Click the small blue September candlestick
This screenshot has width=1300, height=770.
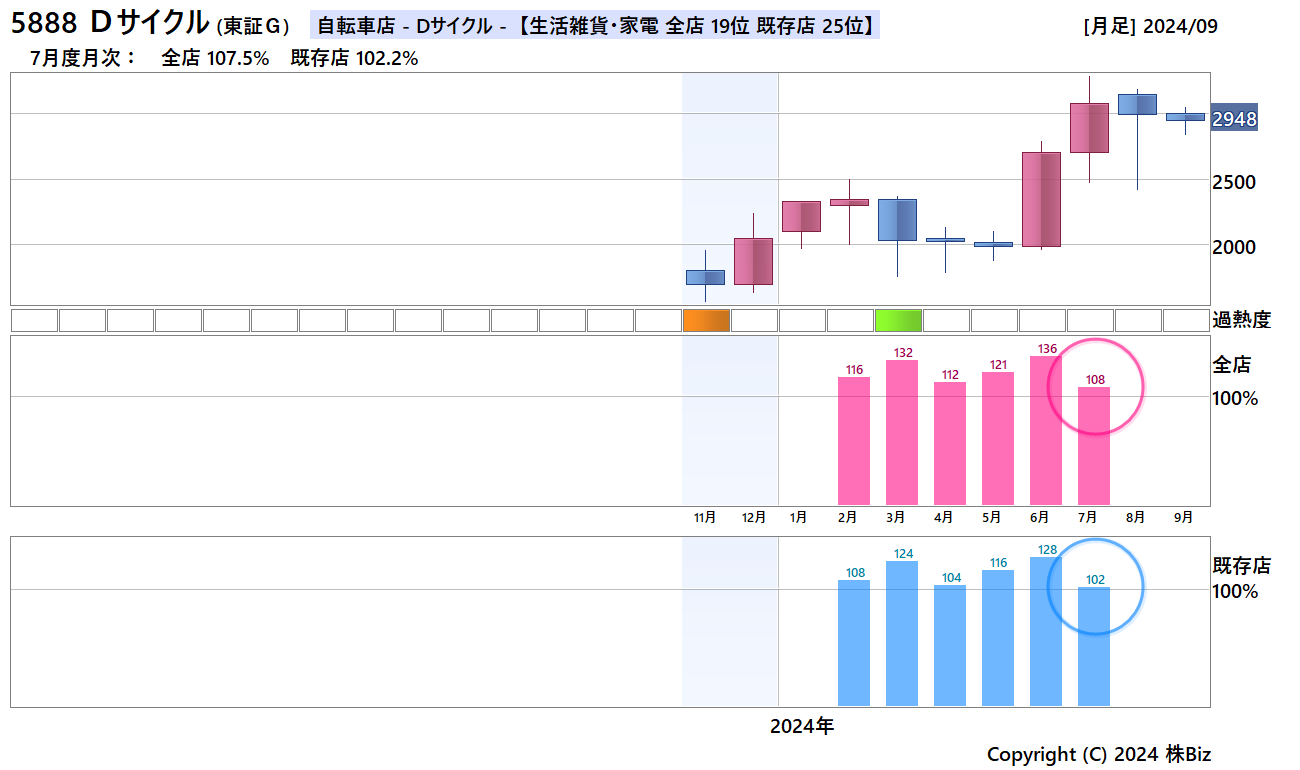(1185, 117)
